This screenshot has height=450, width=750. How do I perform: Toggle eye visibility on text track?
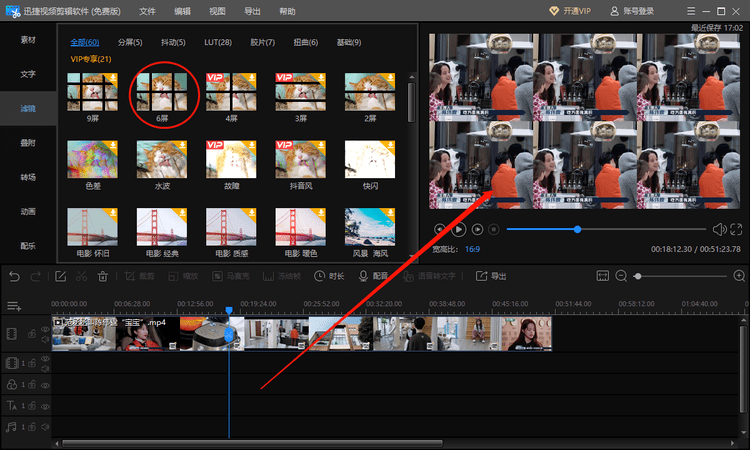45,406
